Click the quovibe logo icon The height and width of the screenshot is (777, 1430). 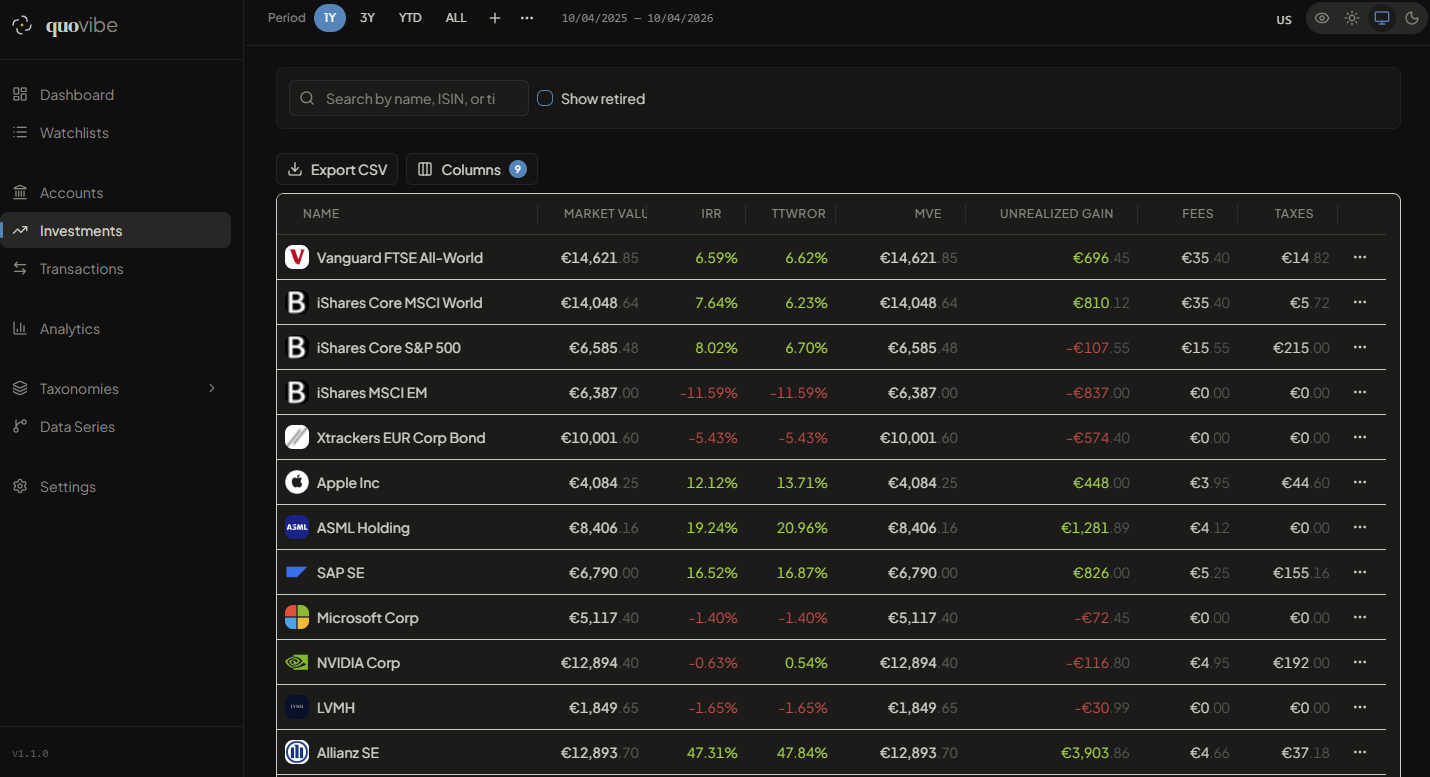(22, 26)
